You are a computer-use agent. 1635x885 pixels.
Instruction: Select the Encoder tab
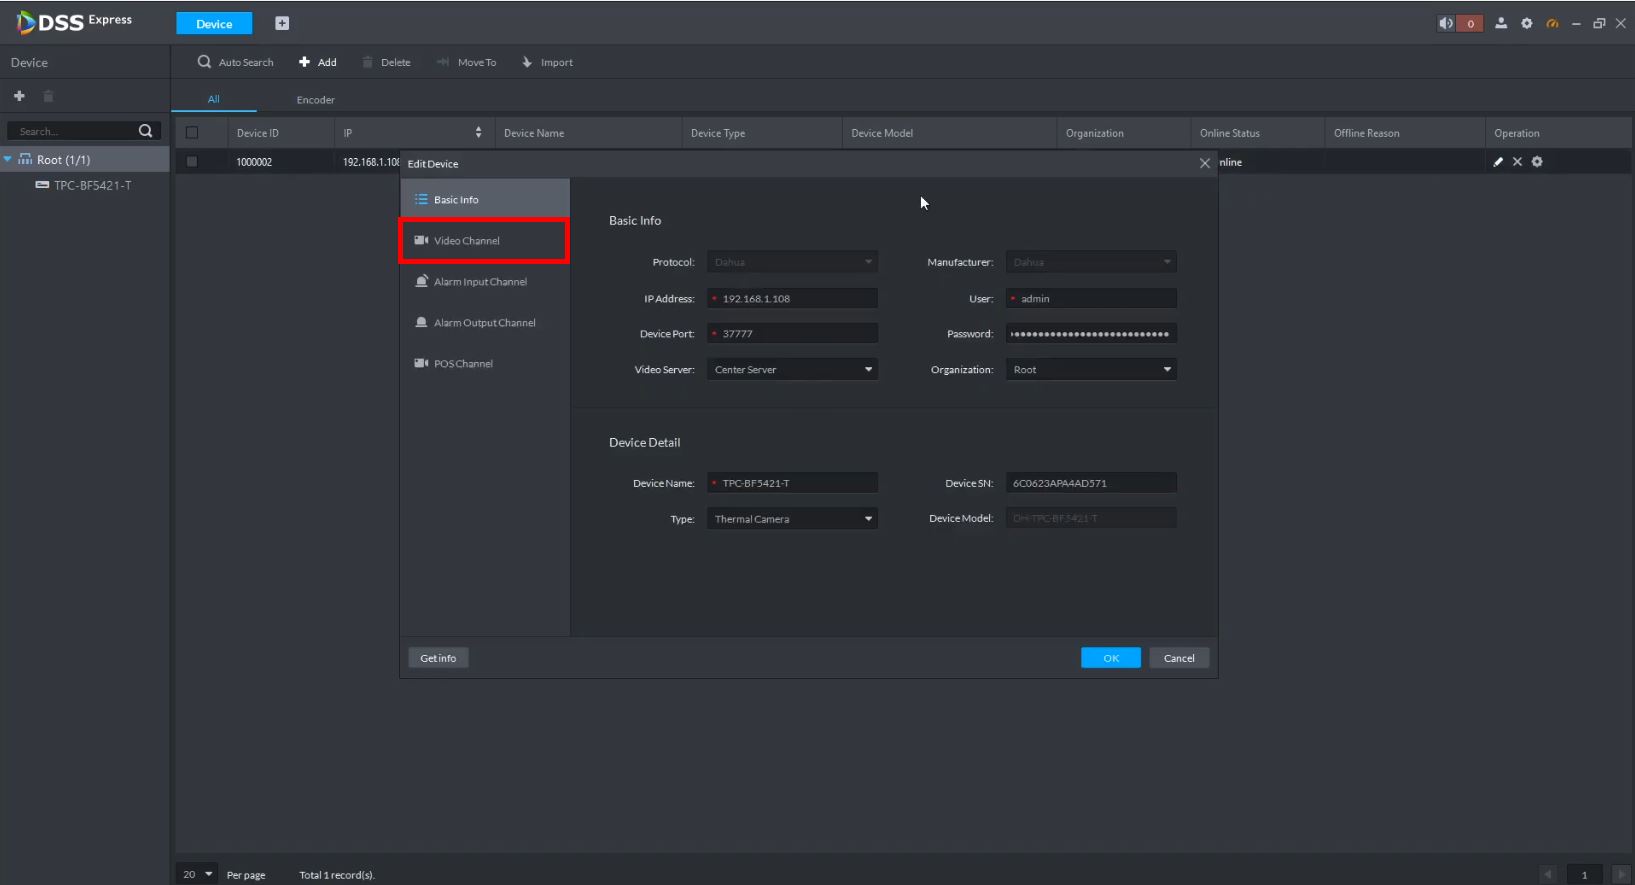[x=315, y=100]
